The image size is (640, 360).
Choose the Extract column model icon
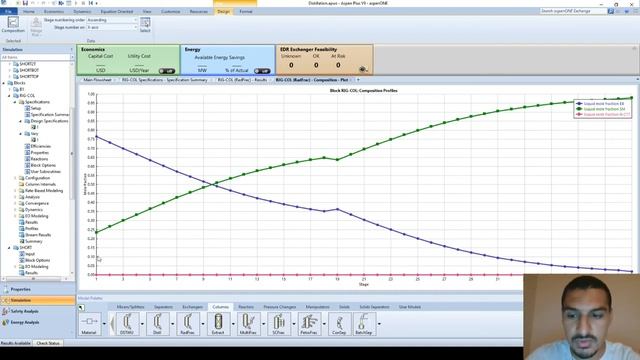pyautogui.click(x=218, y=324)
